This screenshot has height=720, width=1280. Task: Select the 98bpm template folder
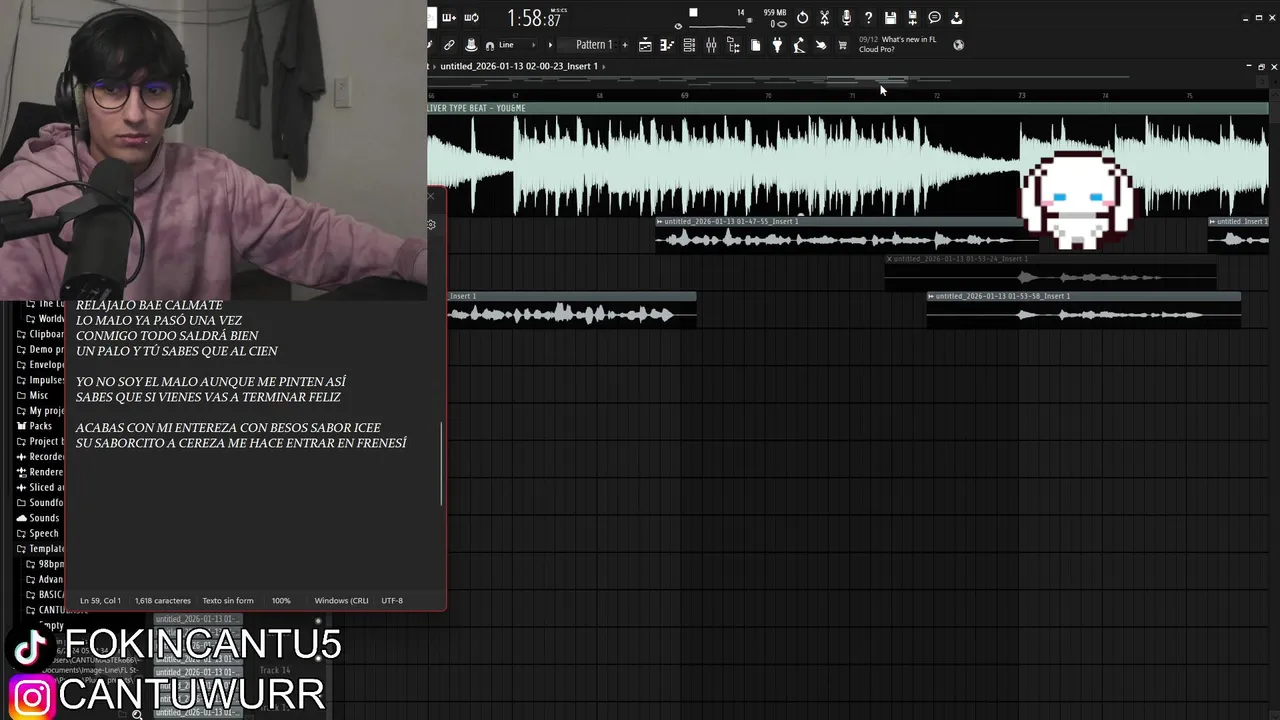[x=46, y=564]
